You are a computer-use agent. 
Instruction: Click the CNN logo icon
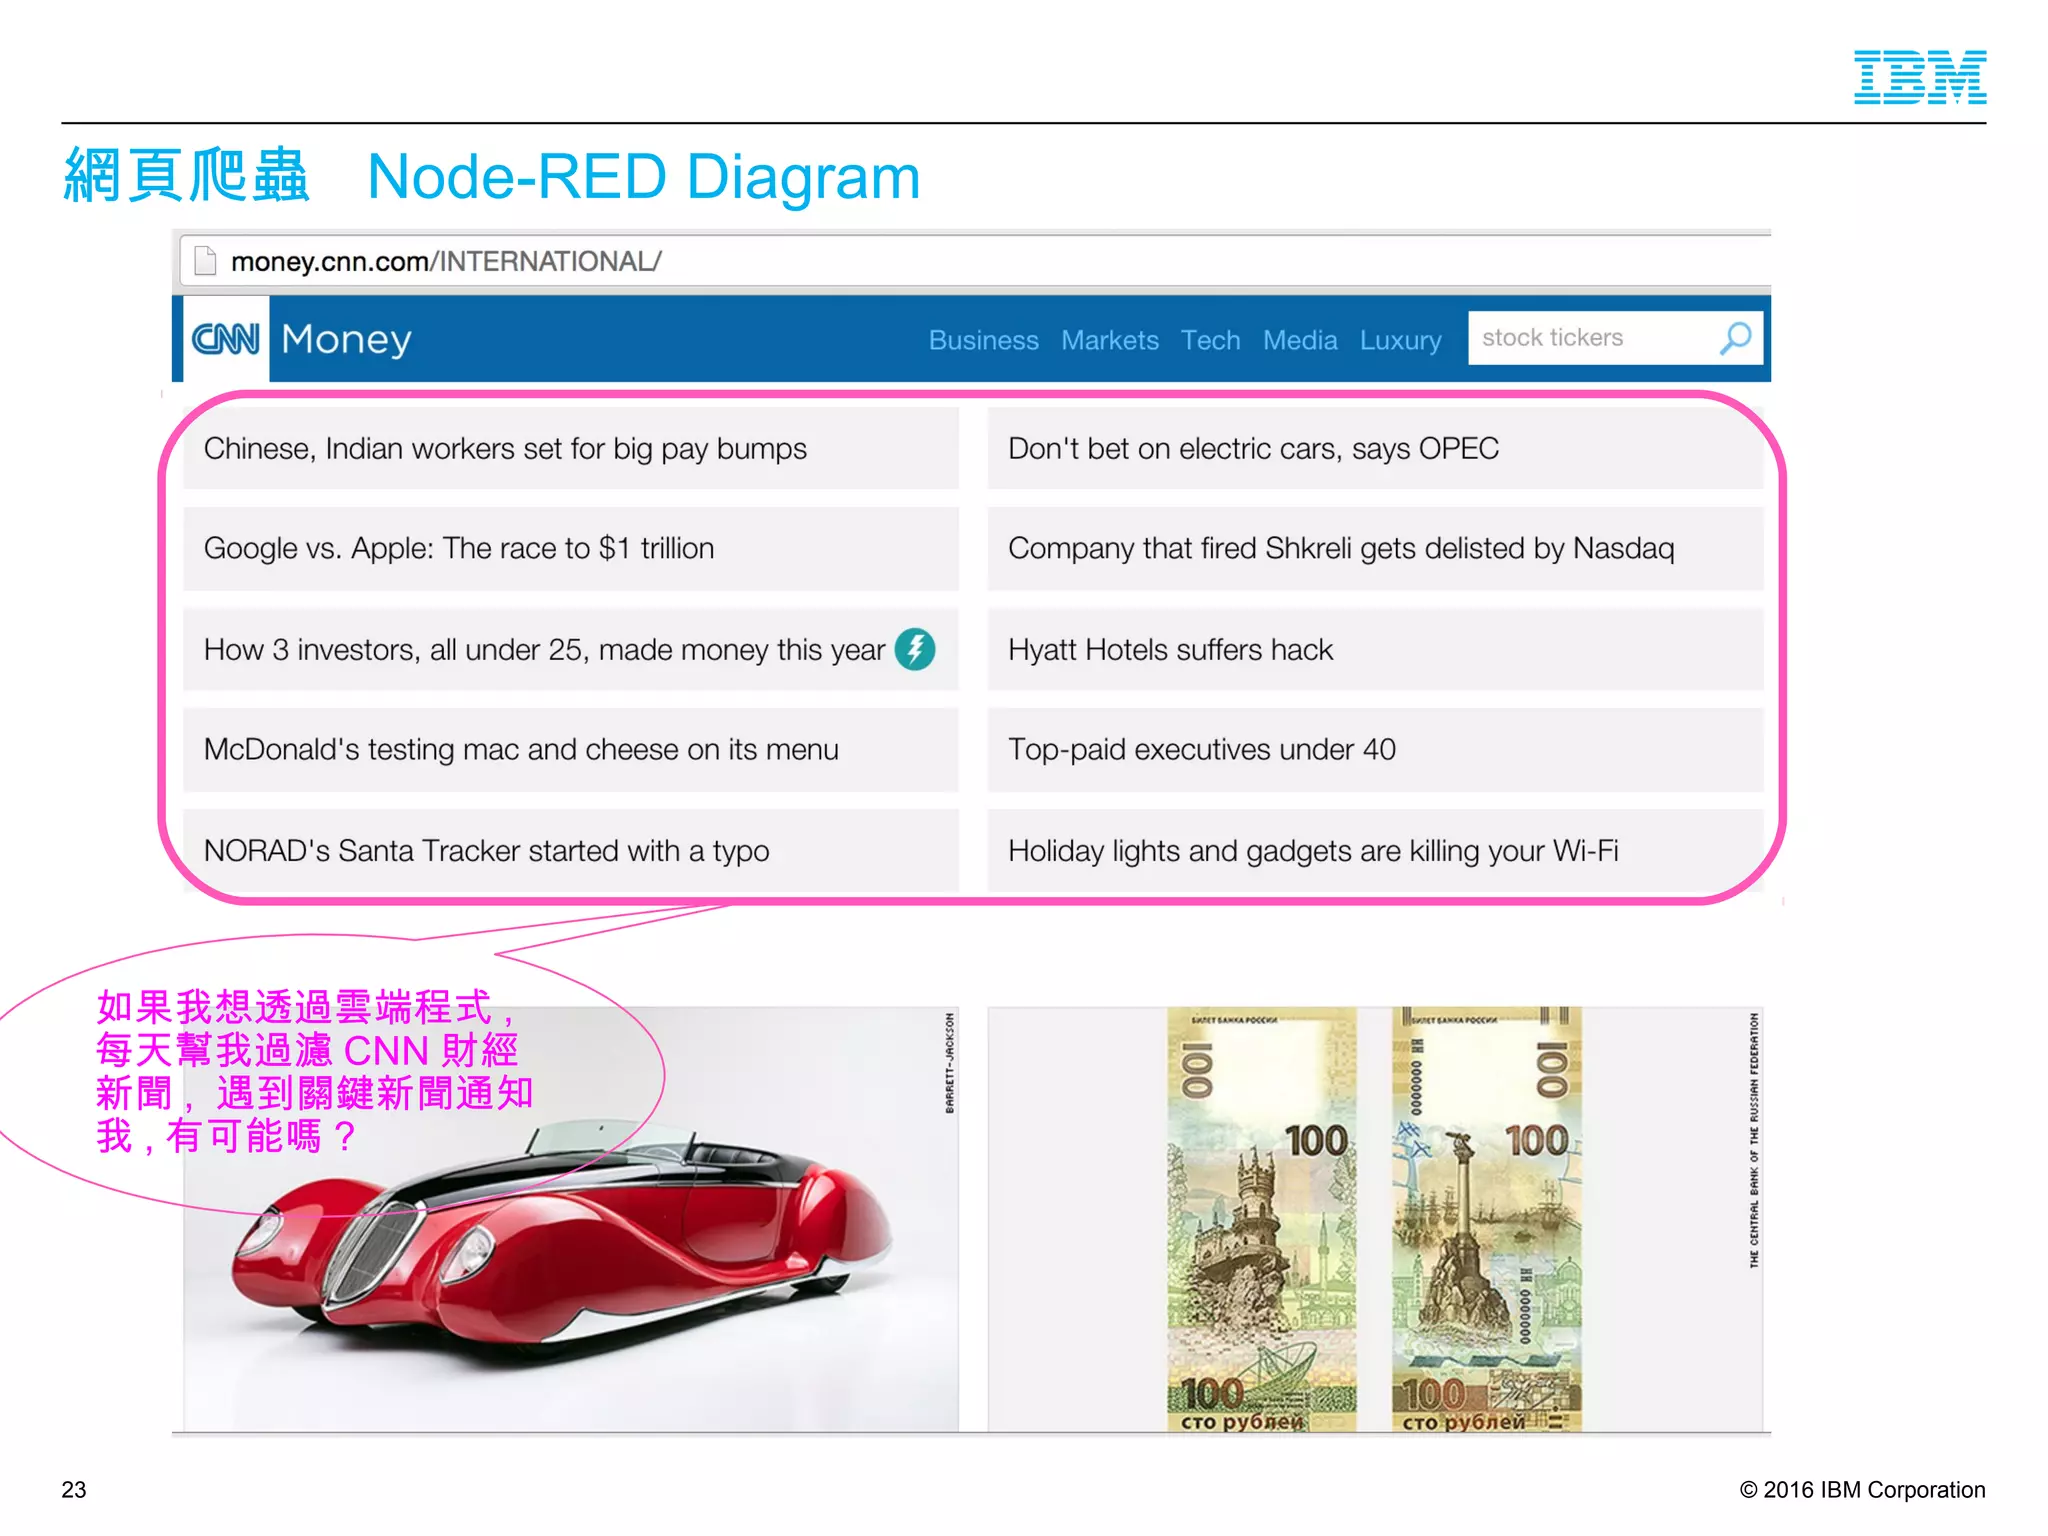[226, 339]
